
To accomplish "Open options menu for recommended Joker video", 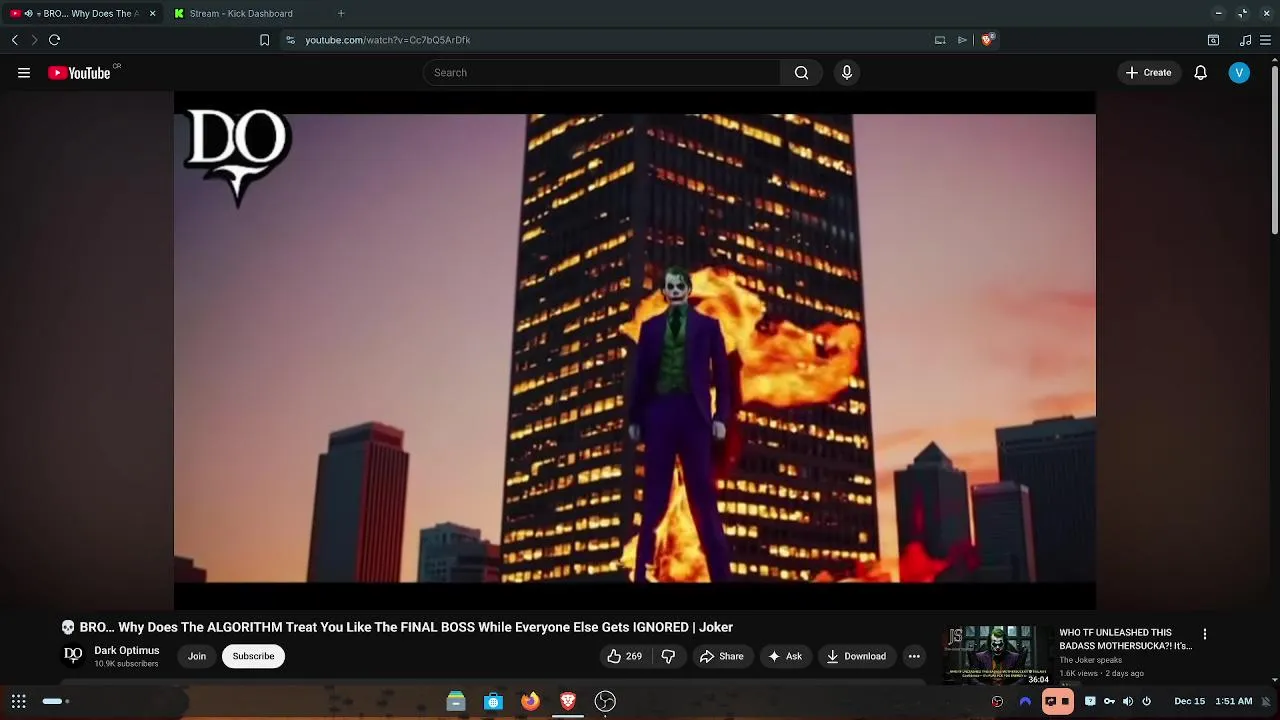I will [x=1205, y=634].
